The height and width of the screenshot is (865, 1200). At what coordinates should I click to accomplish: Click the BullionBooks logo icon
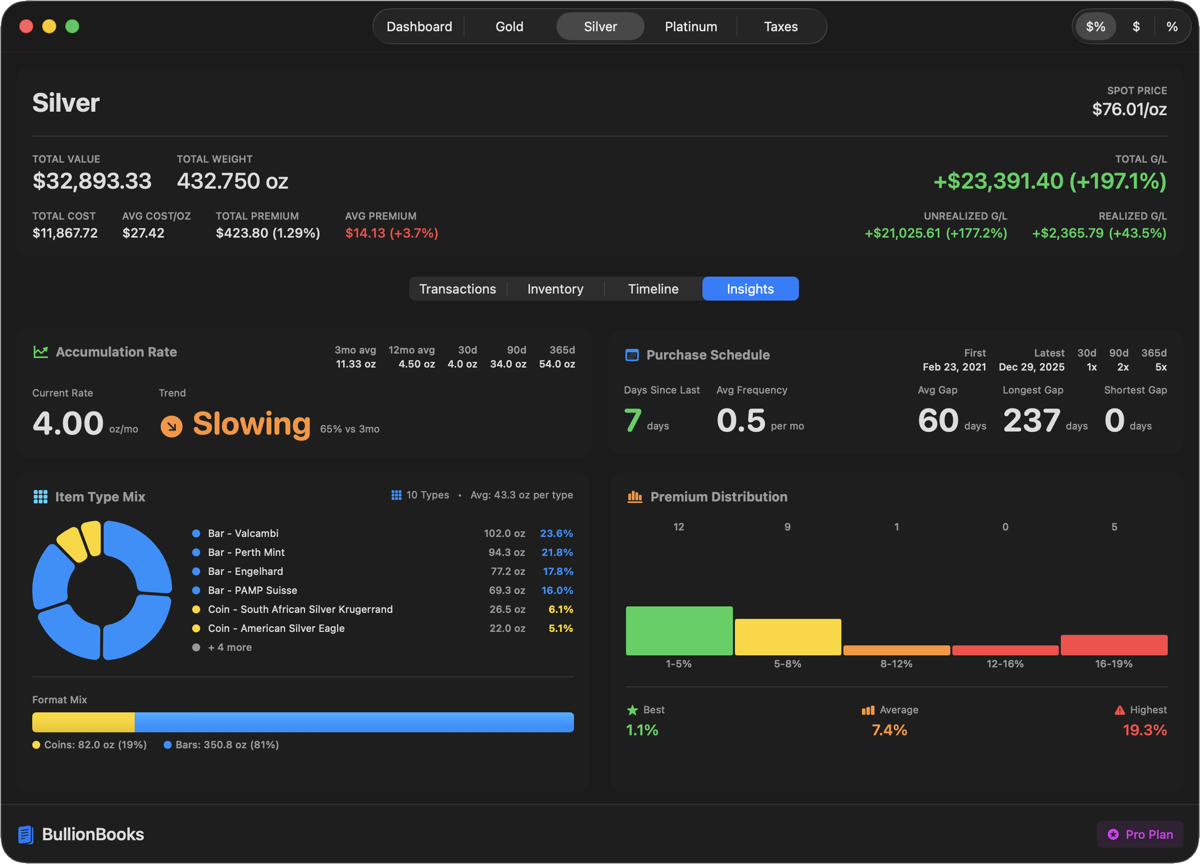coord(26,835)
